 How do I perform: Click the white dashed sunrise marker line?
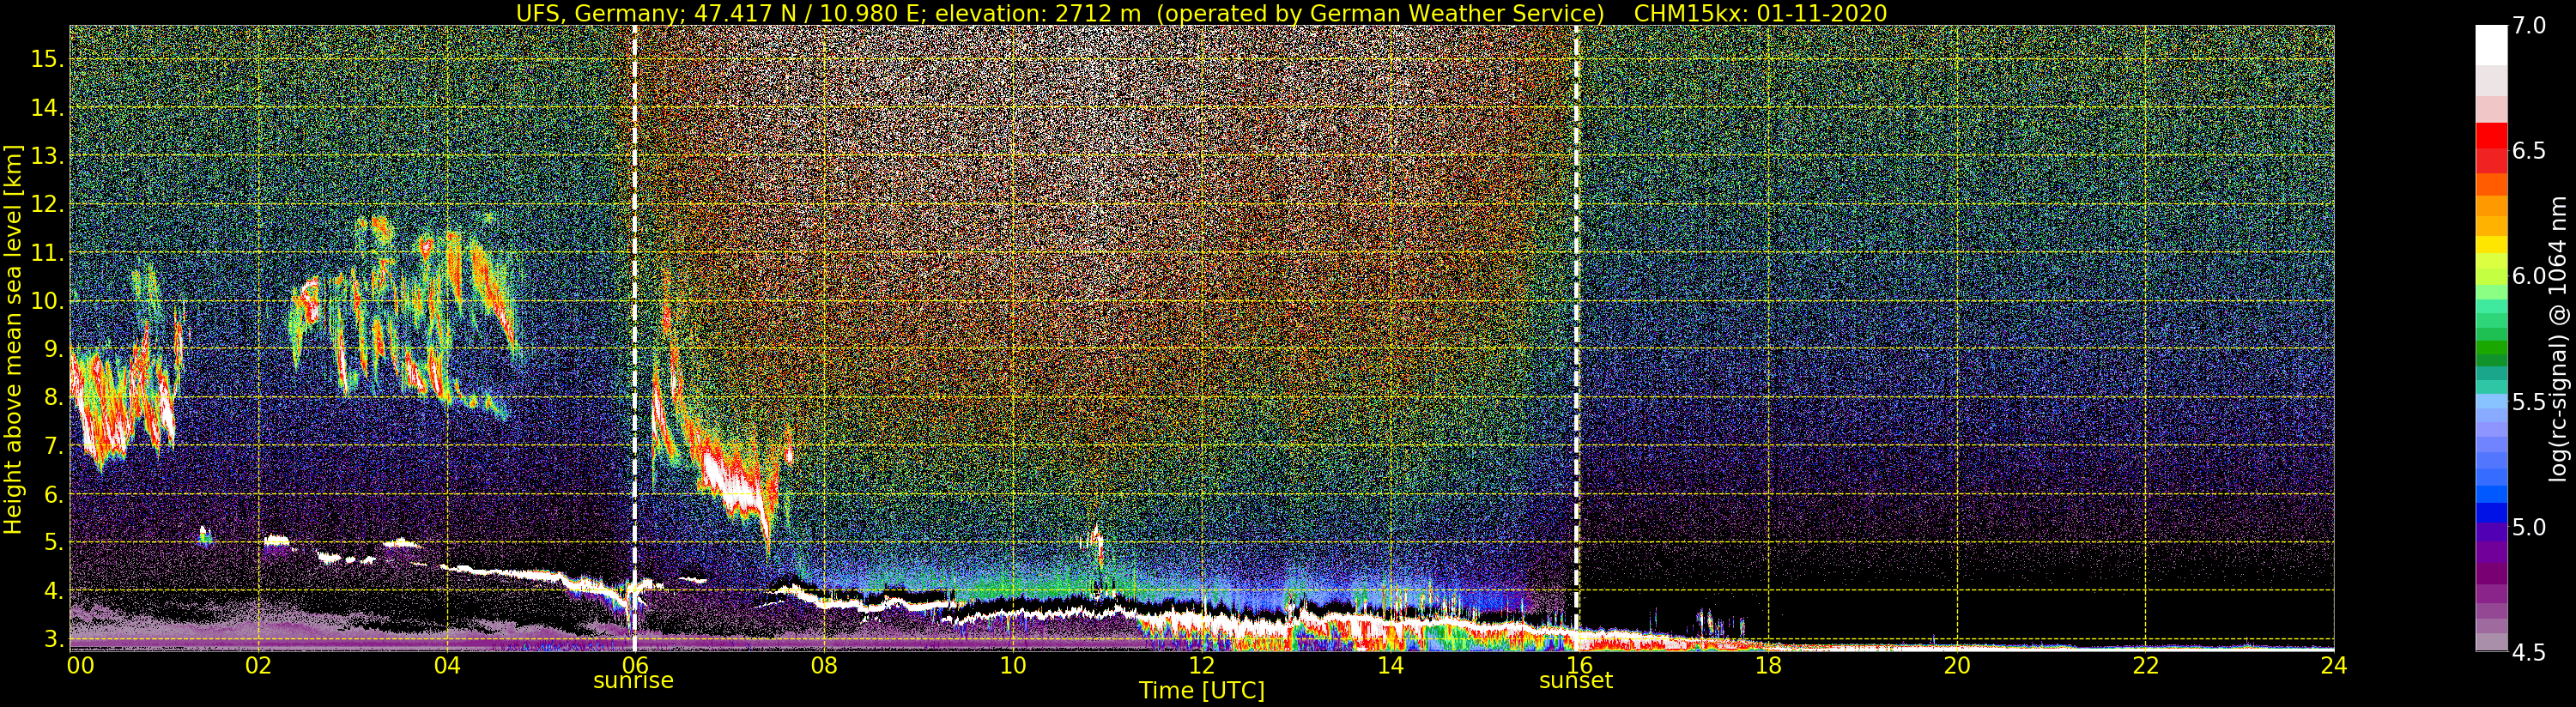pos(635,338)
